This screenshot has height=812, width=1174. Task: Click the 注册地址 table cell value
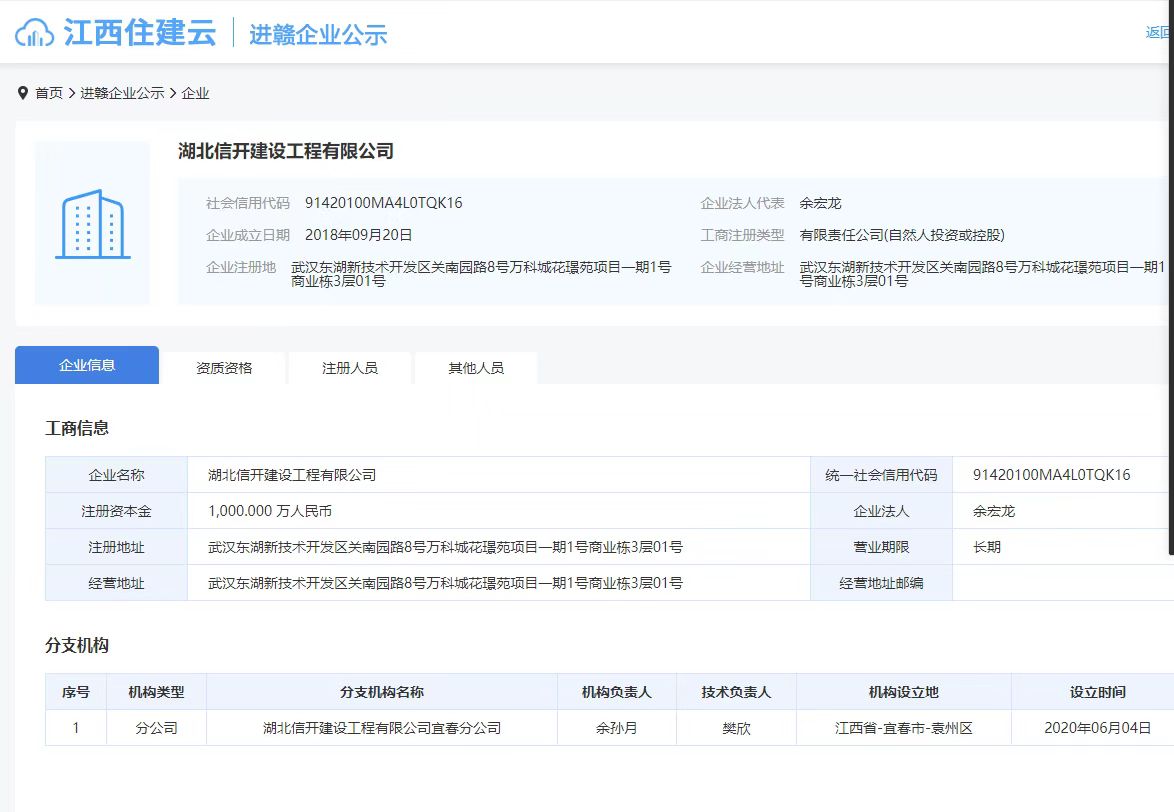pos(445,547)
